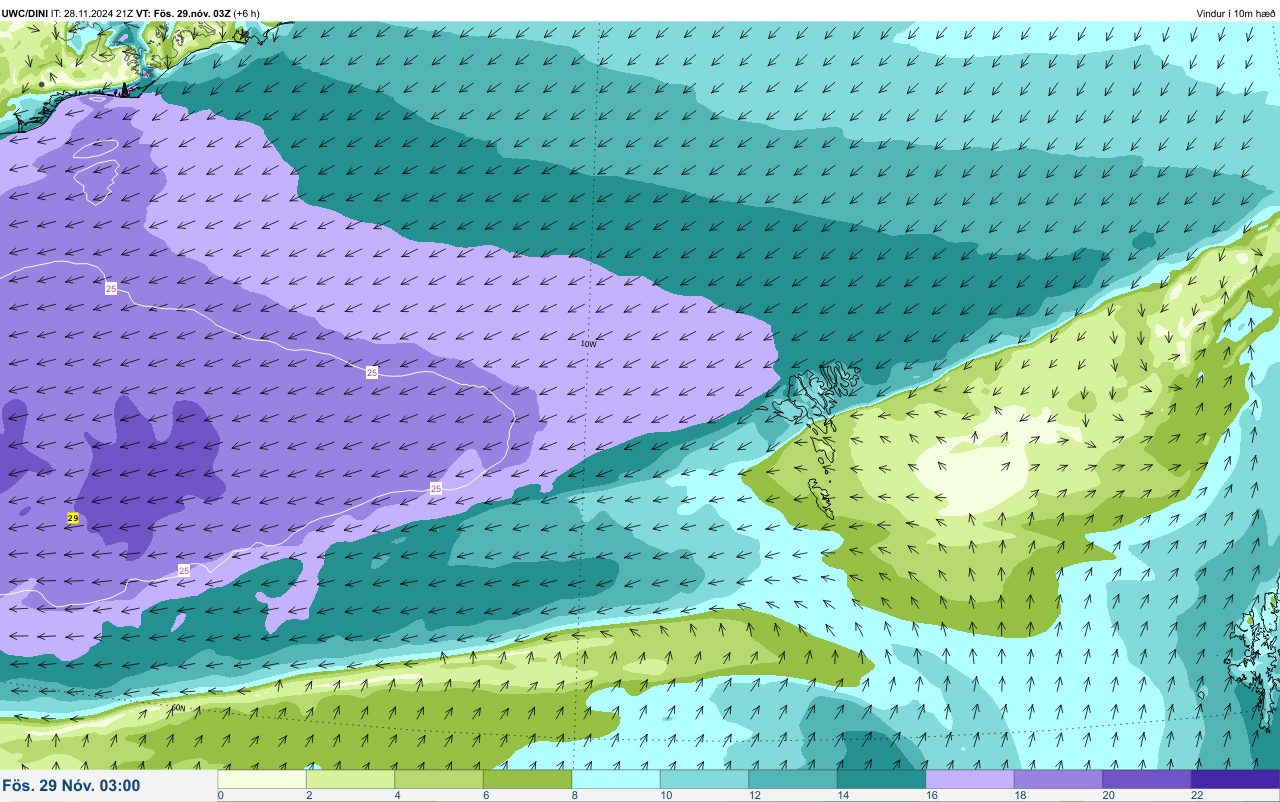Screen dimensions: 1280x802
Task: Click the "60N" latitude label
Action: point(178,708)
